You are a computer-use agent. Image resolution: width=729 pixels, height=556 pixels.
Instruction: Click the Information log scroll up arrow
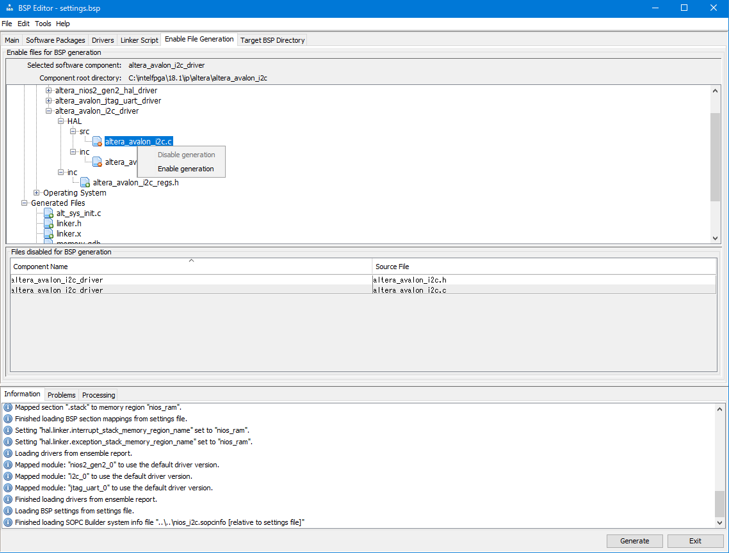pyautogui.click(x=719, y=409)
